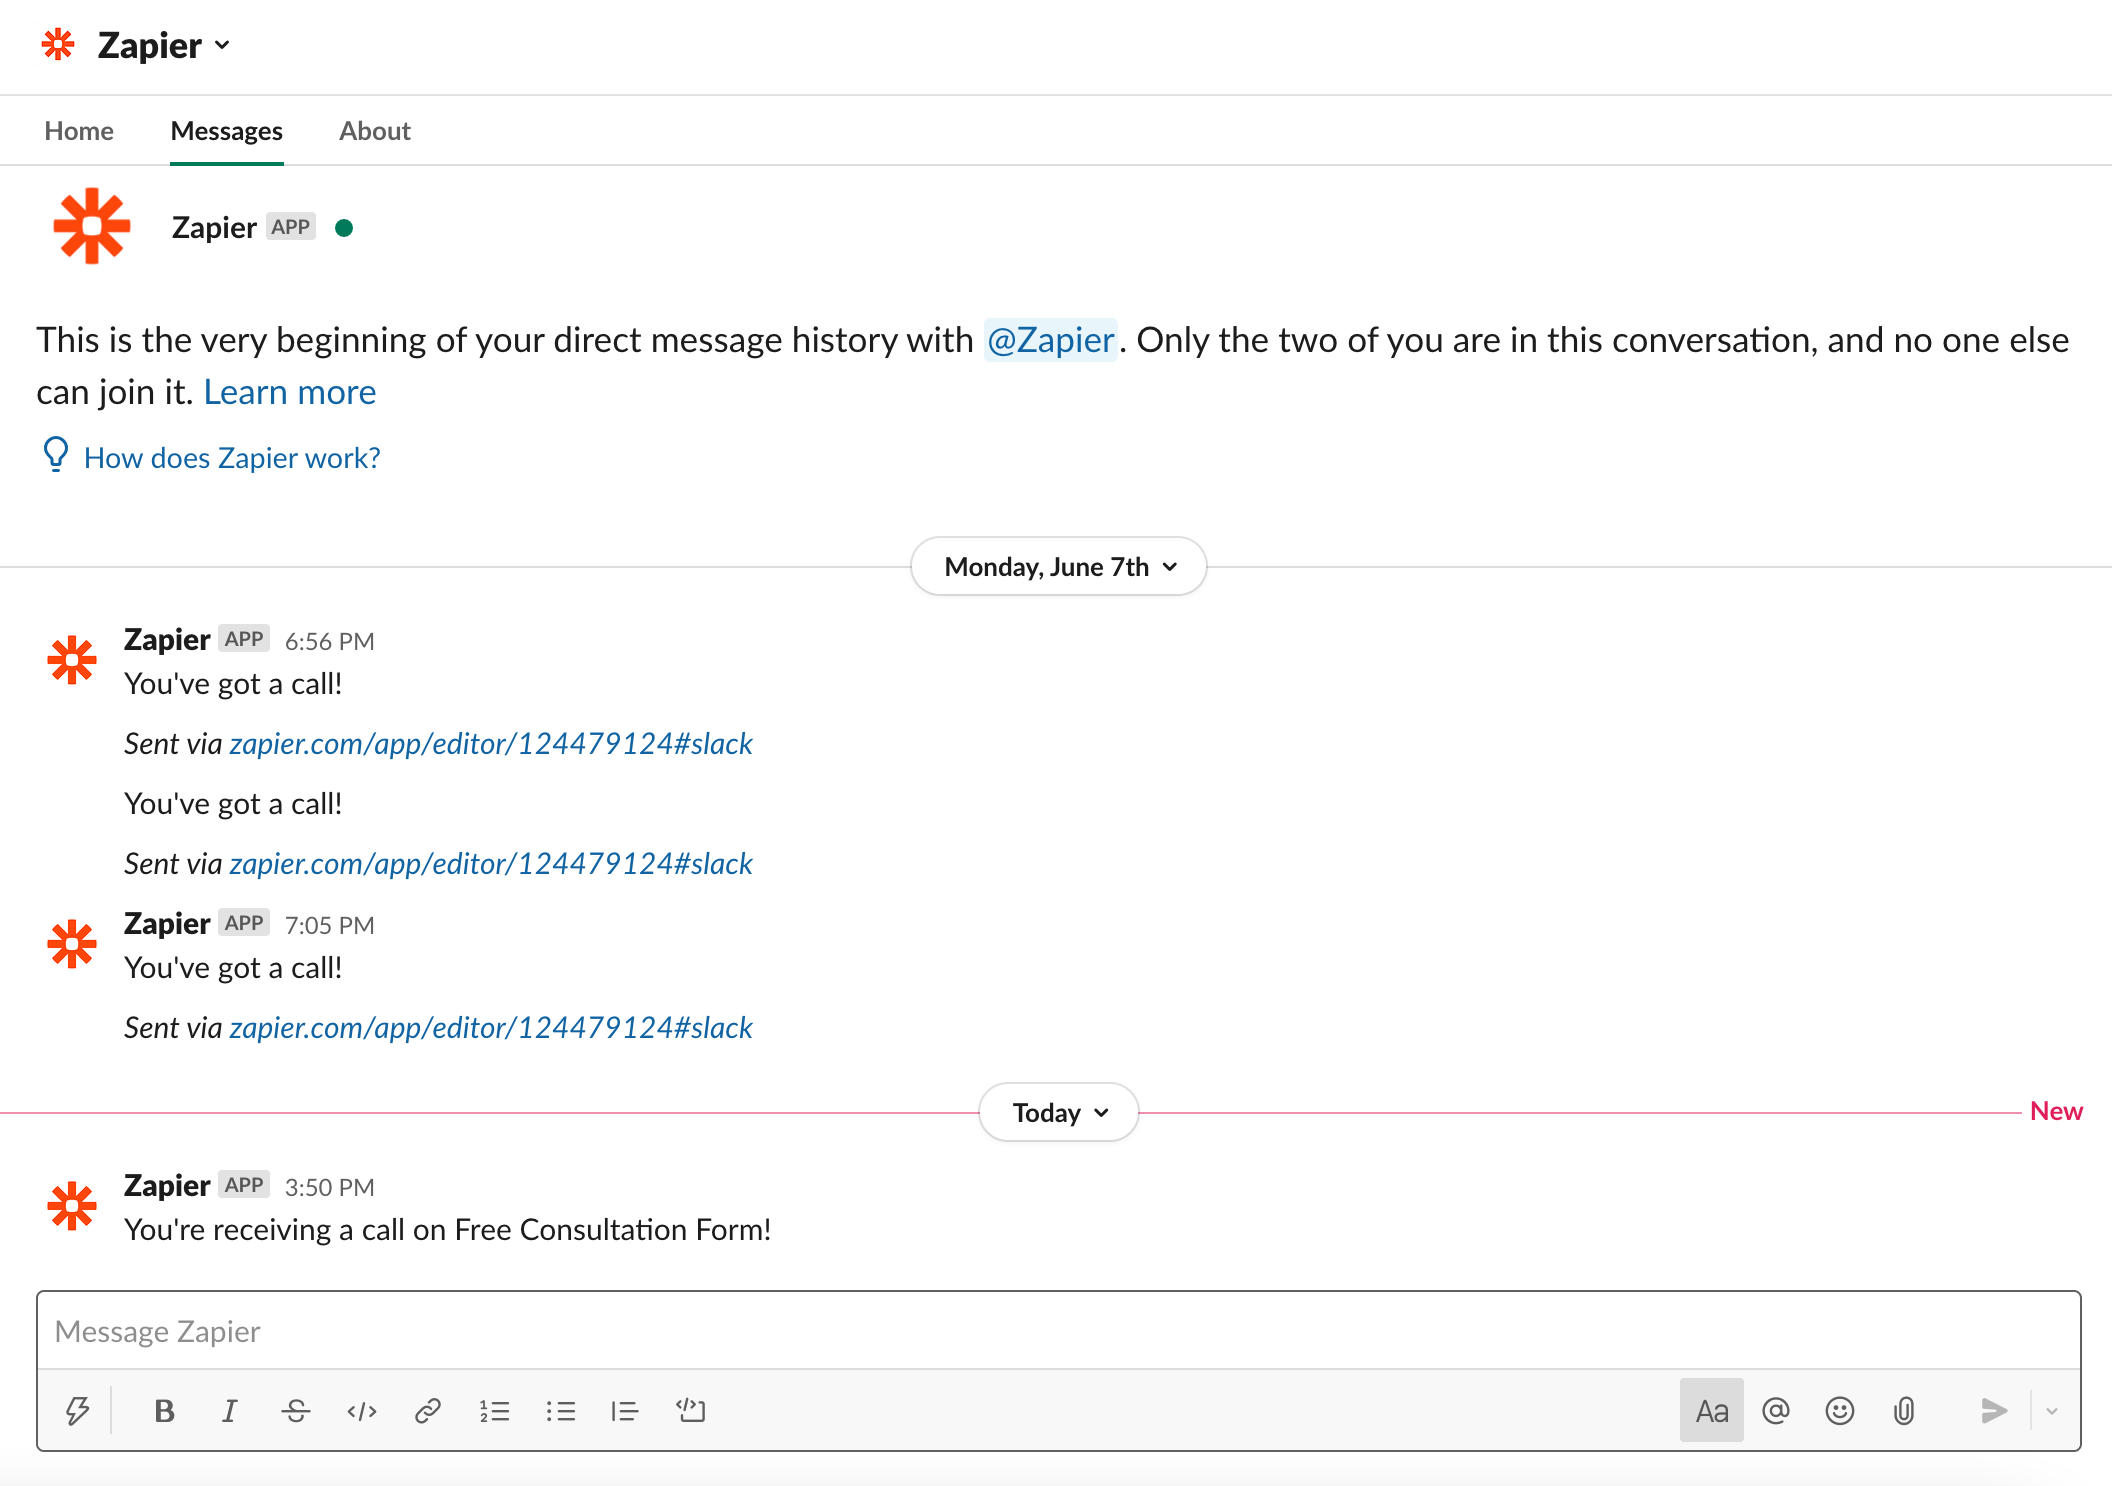This screenshot has height=1486, width=2112.
Task: Toggle italic formatting
Action: click(230, 1411)
